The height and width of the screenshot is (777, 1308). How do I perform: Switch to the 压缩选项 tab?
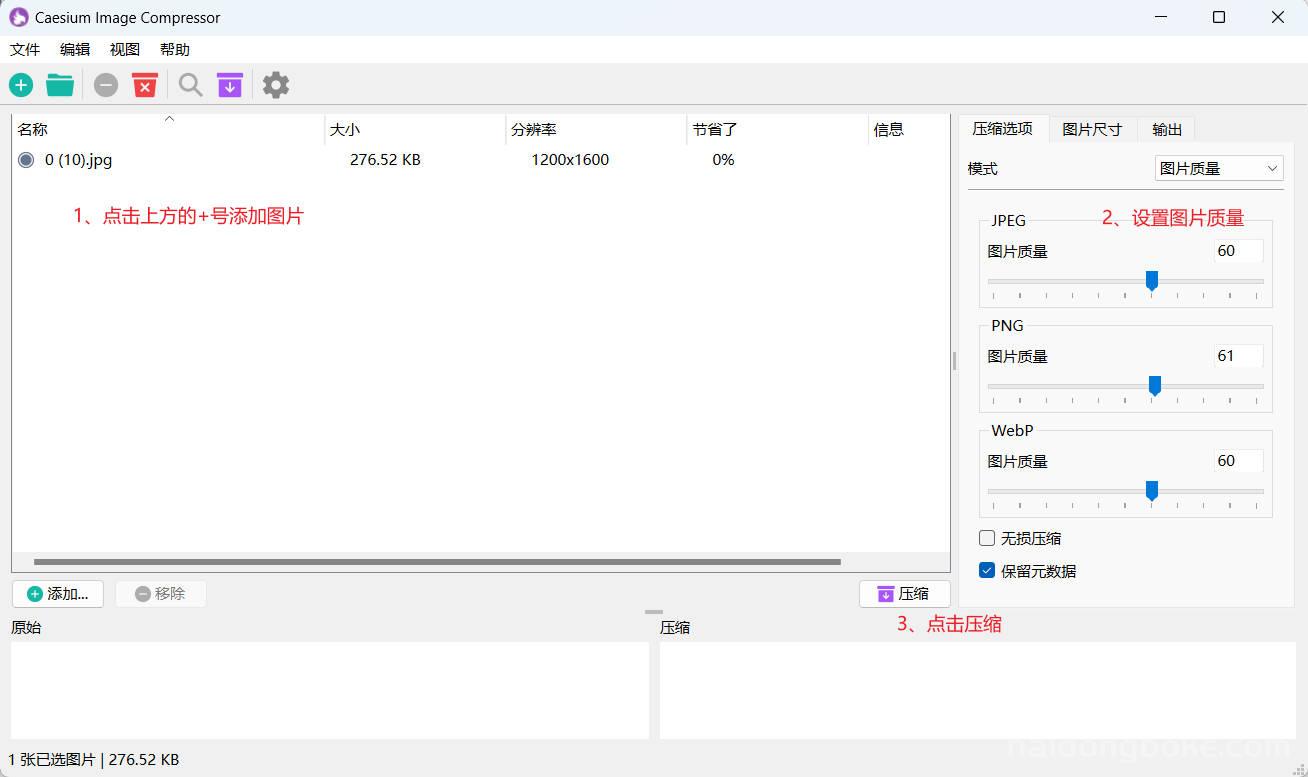1003,129
